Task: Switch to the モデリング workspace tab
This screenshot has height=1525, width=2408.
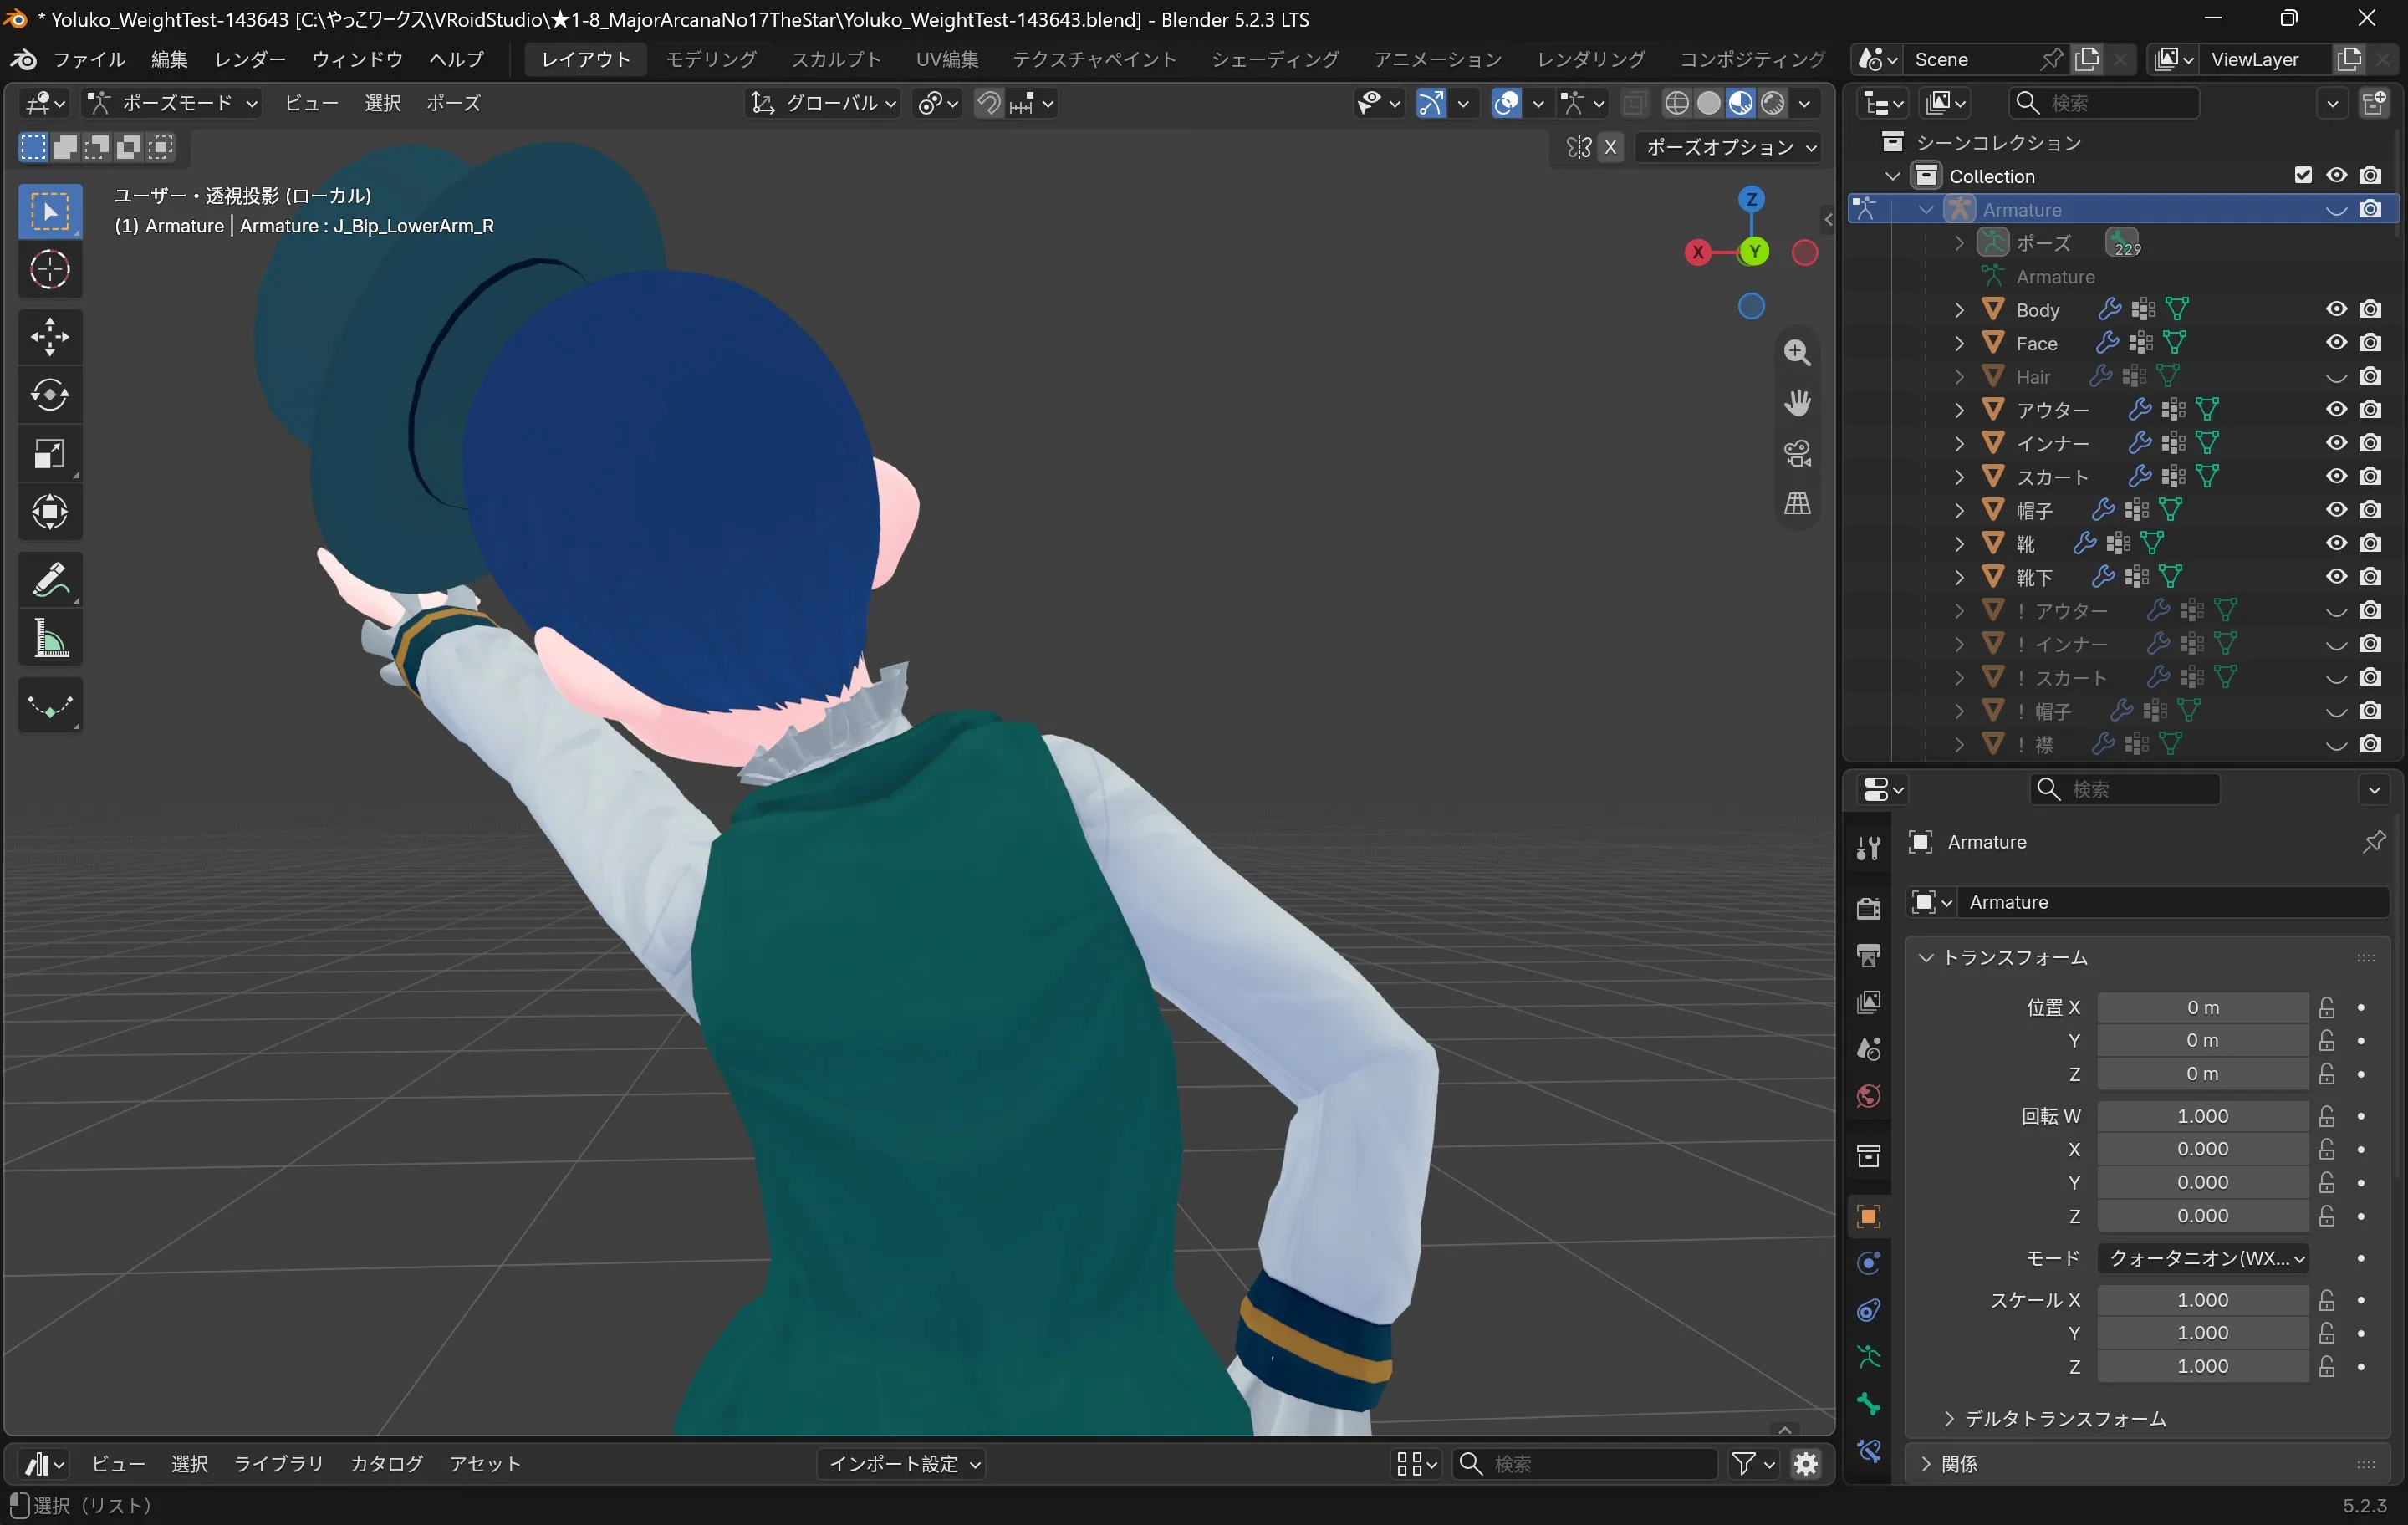Action: tap(711, 59)
